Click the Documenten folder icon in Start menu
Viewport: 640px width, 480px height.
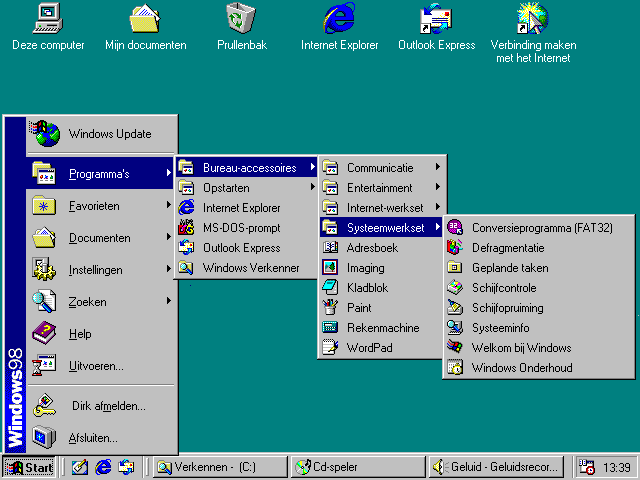click(44, 237)
